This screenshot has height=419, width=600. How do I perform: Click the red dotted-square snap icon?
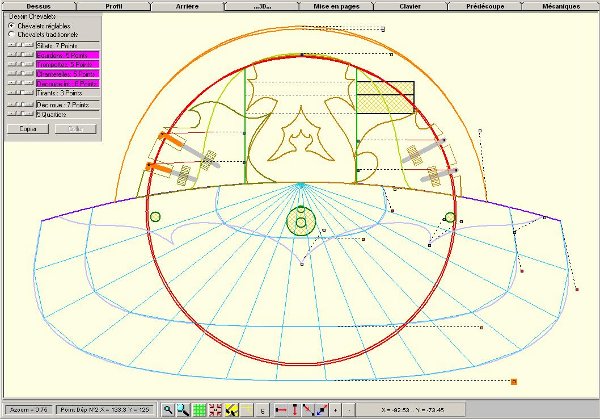pos(214,409)
